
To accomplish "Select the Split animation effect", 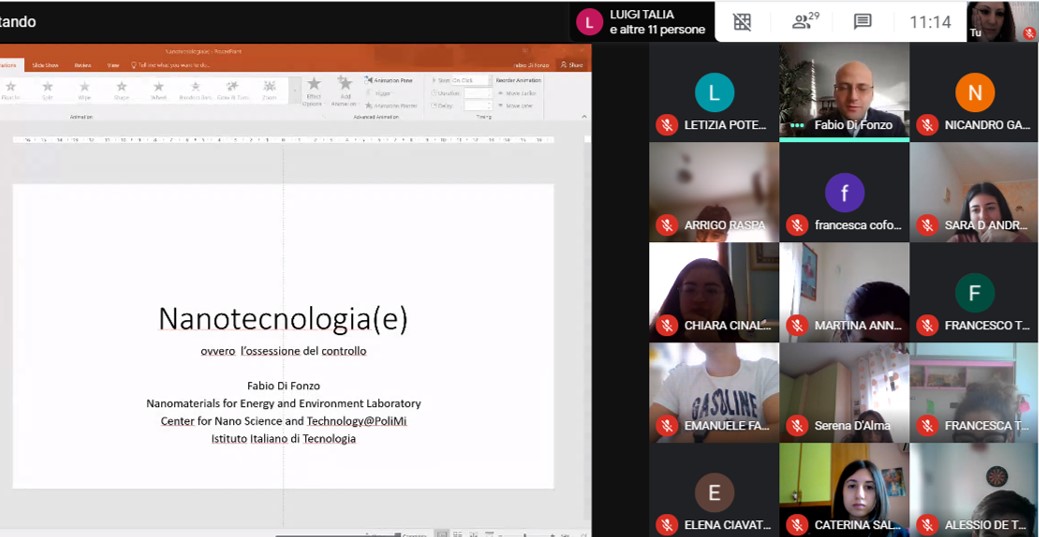I will pos(47,90).
